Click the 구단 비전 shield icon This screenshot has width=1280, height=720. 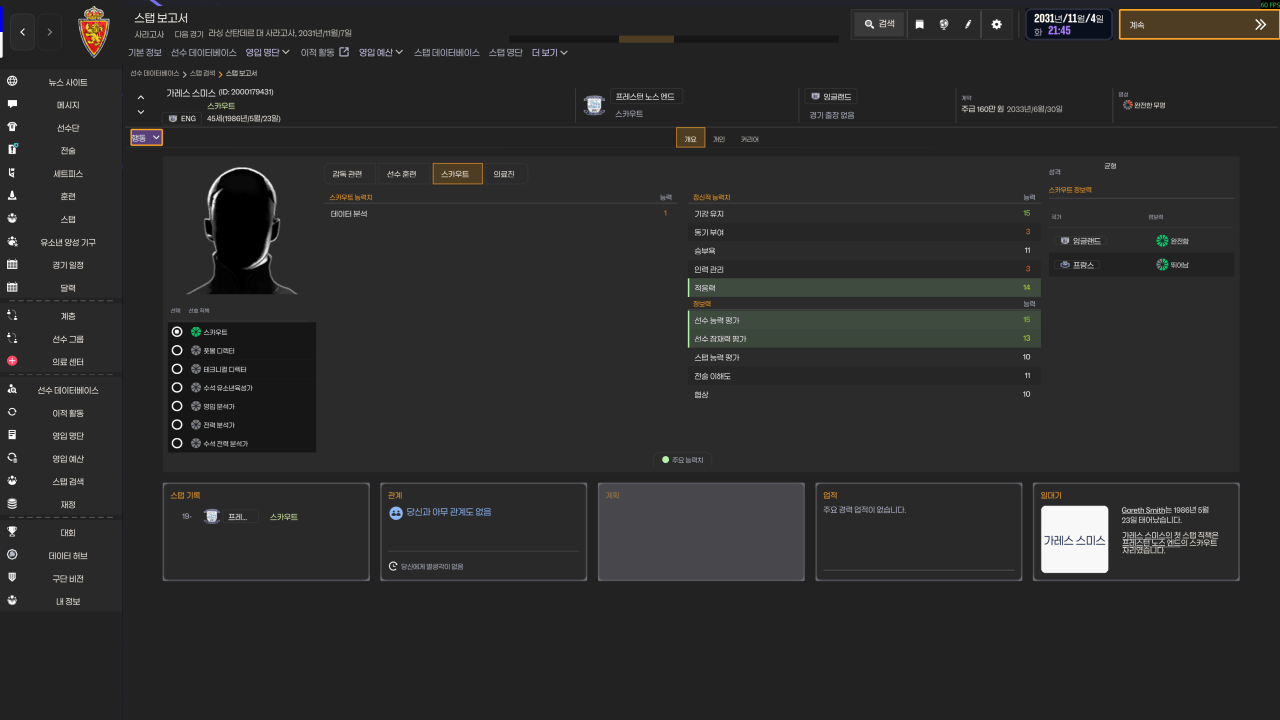pyautogui.click(x=12, y=578)
